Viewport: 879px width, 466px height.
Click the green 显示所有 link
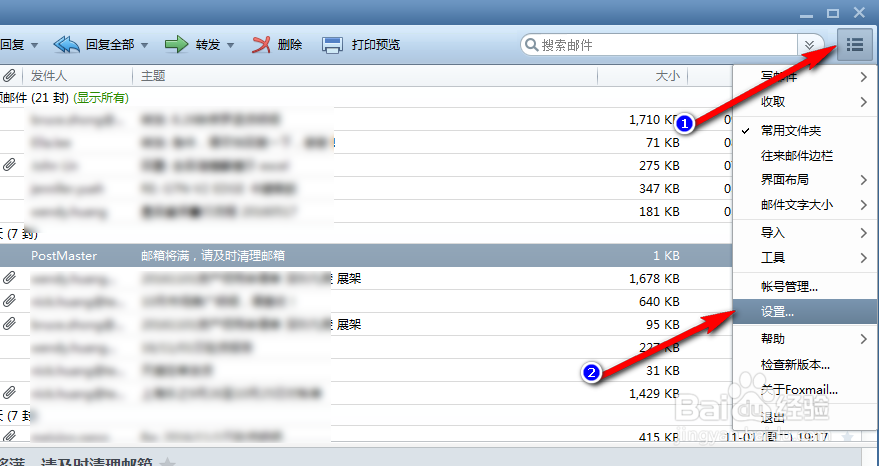(100, 98)
